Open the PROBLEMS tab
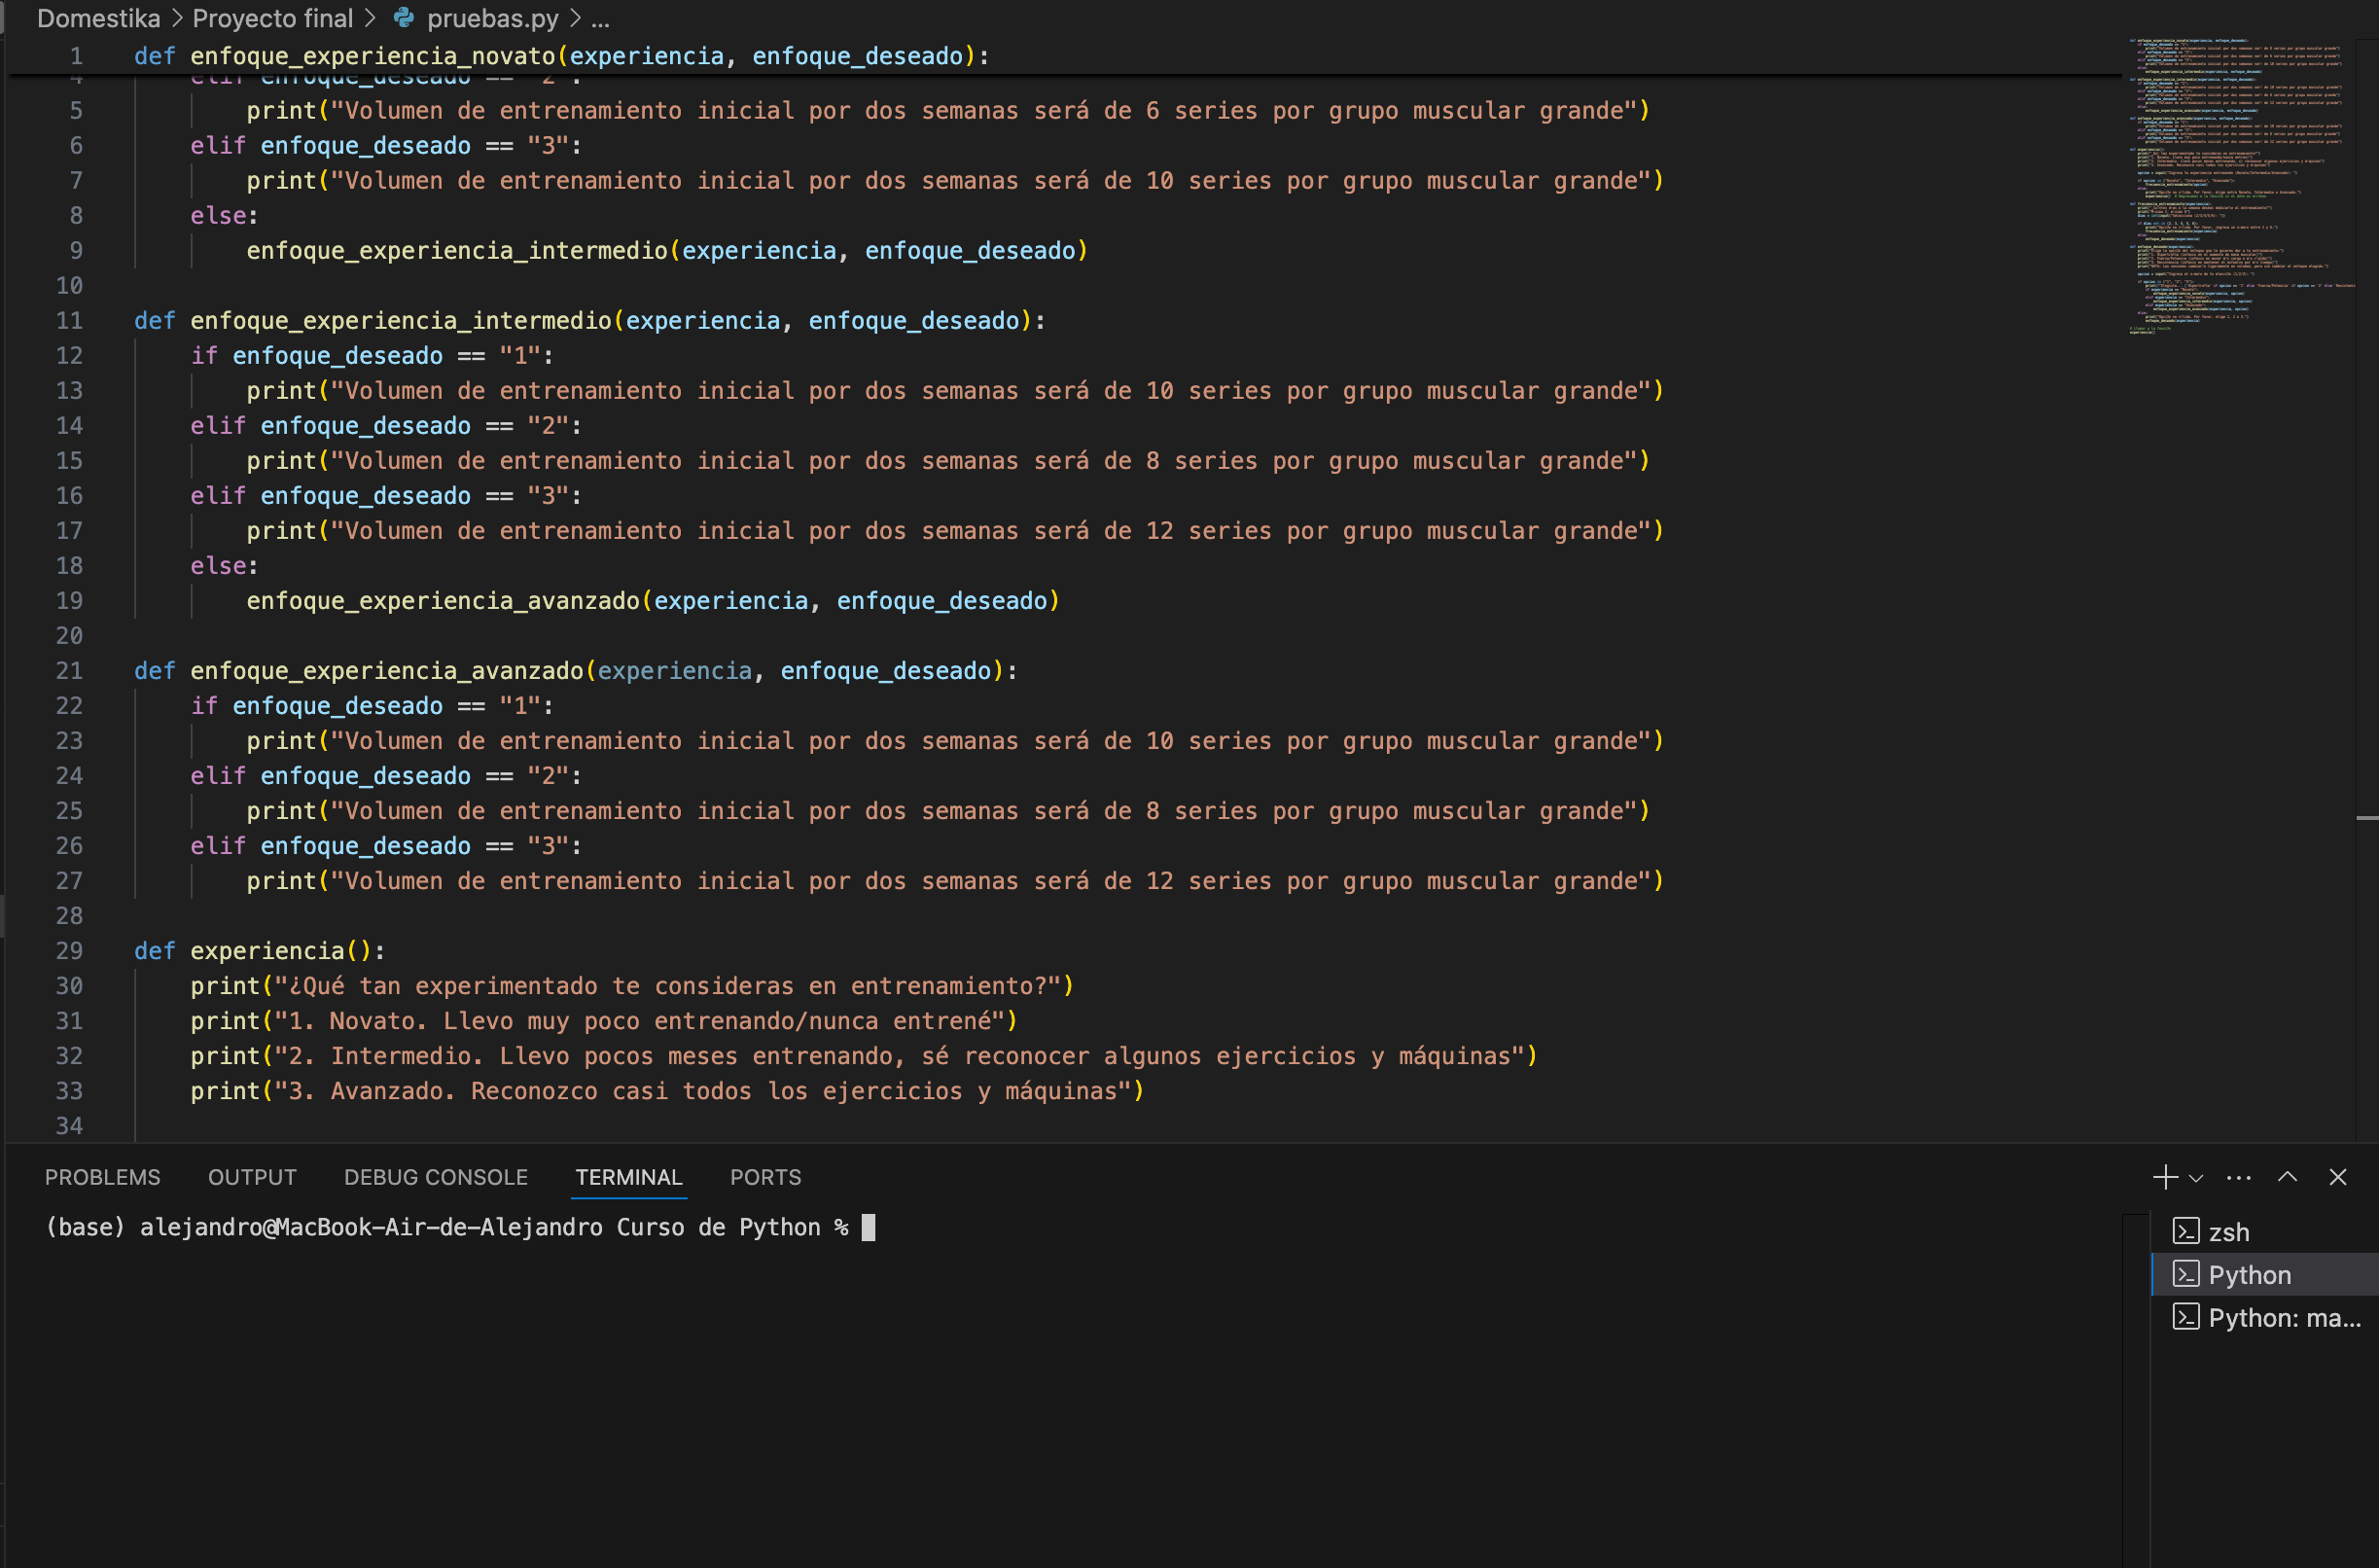 (102, 1177)
